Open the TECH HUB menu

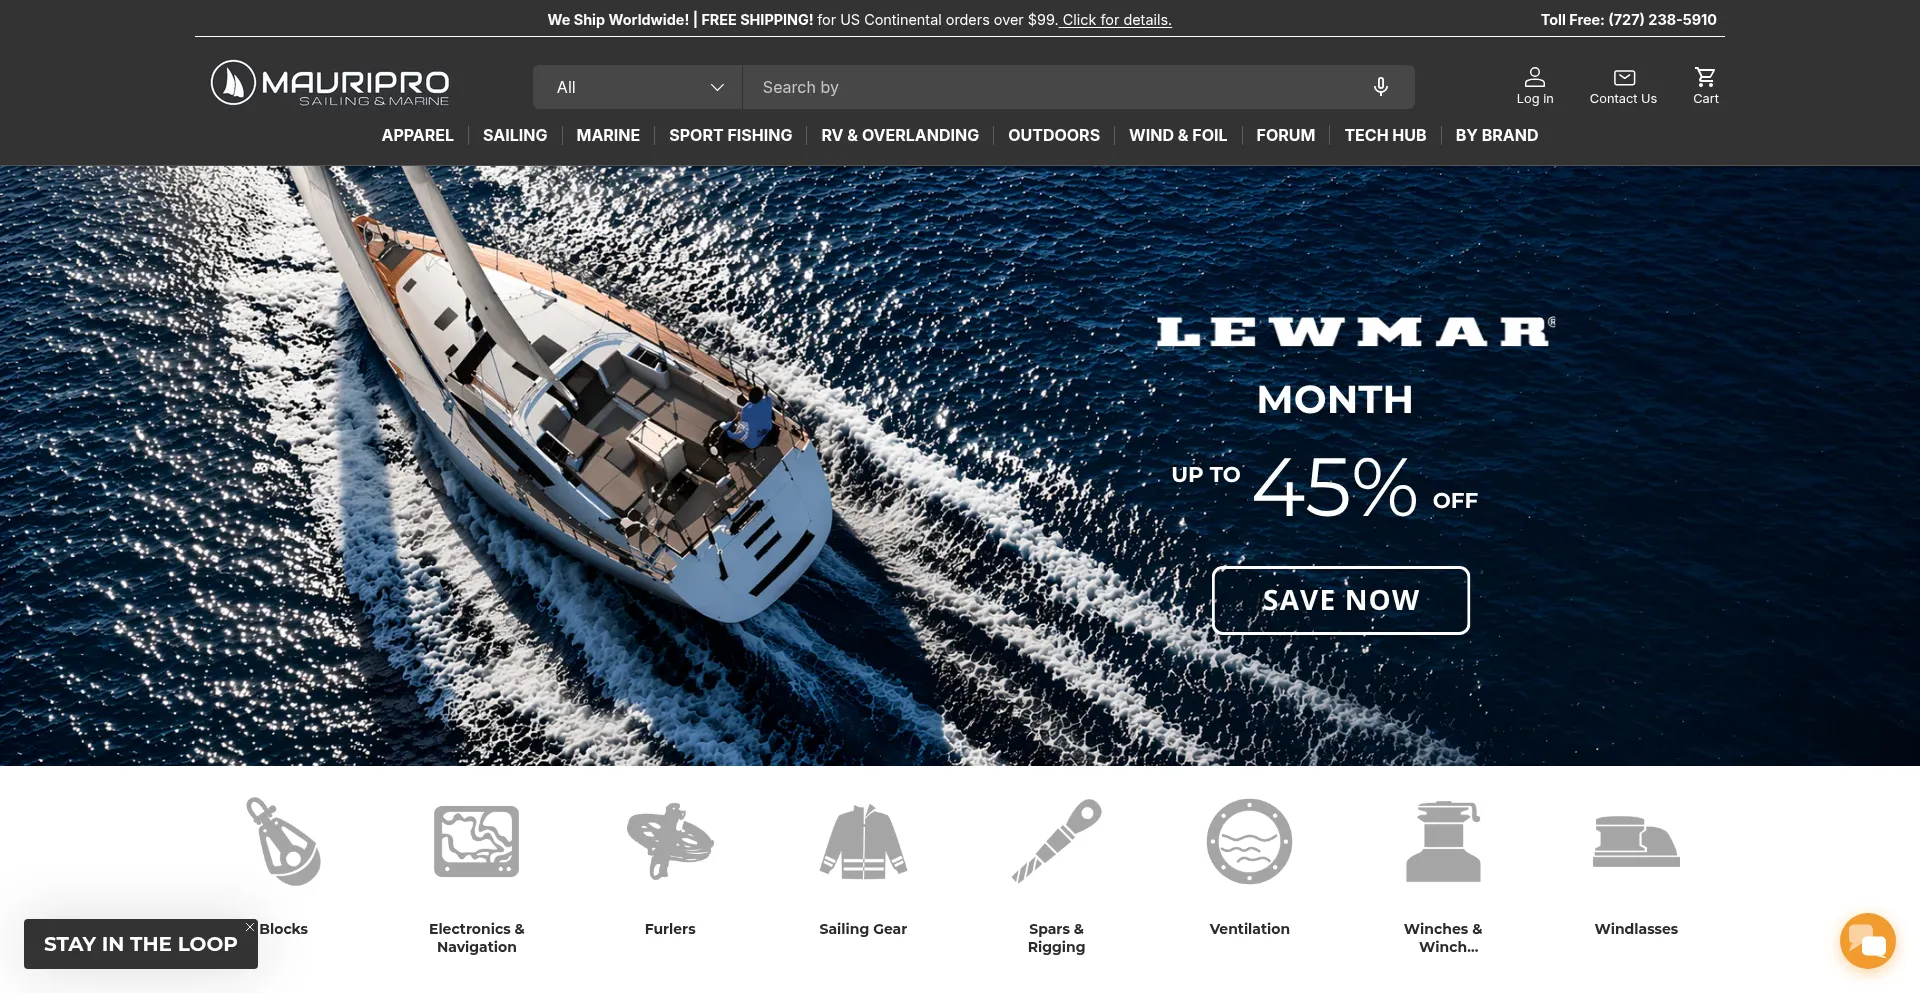click(x=1385, y=135)
